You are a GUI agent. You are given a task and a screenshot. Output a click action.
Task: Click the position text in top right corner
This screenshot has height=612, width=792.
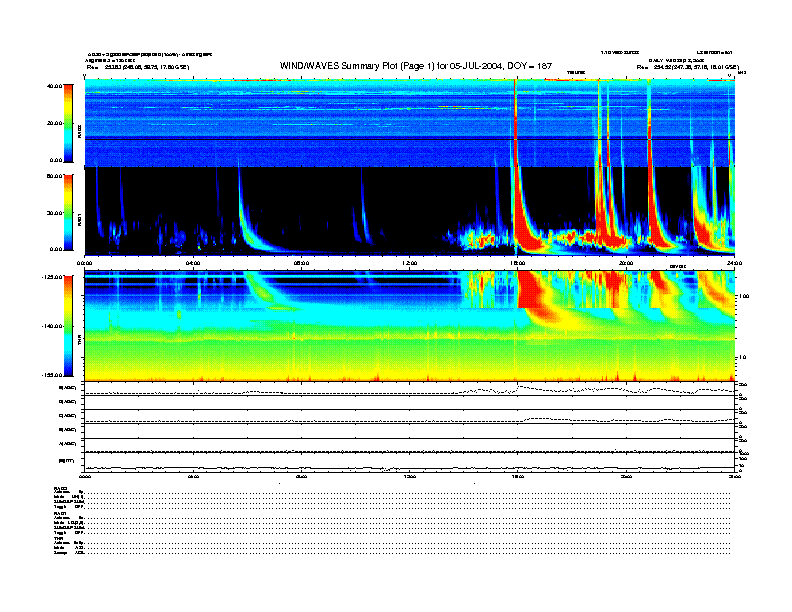click(x=687, y=67)
